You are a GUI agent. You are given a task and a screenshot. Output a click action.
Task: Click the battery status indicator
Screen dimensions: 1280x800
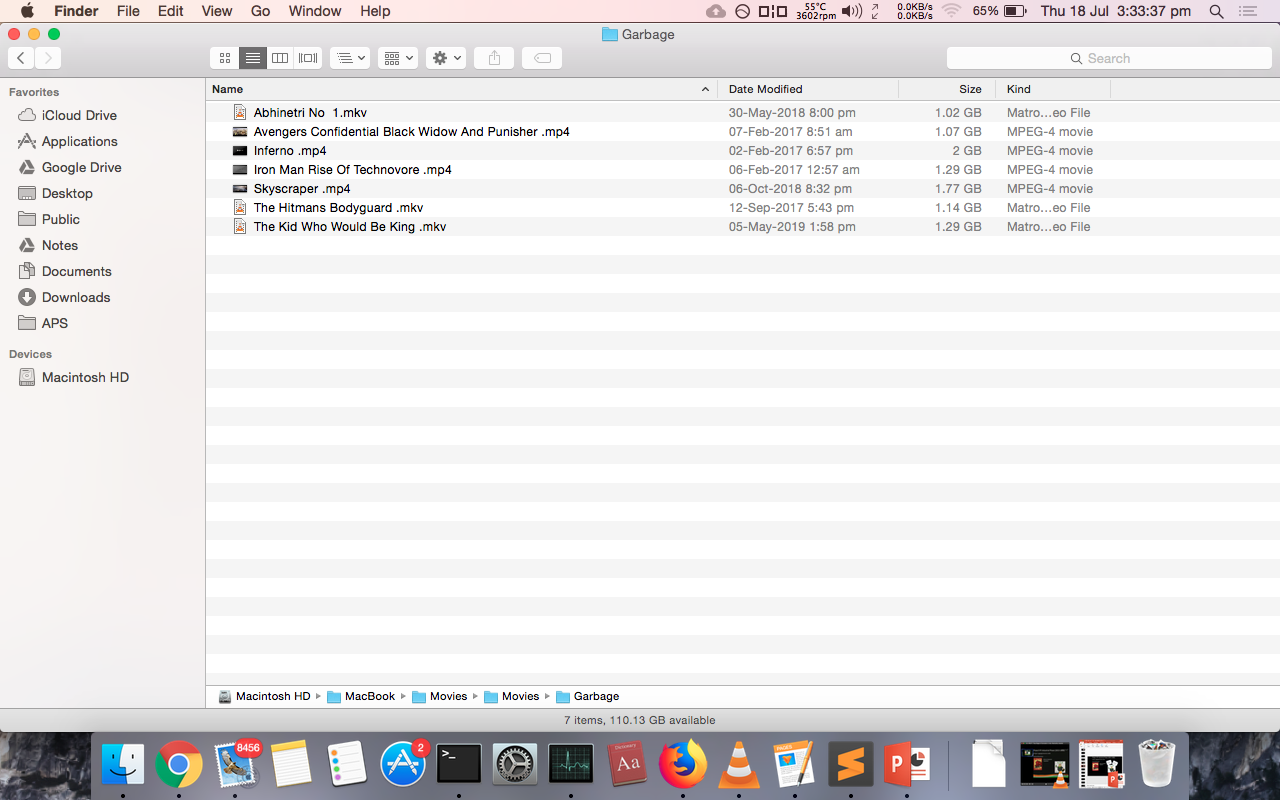[1000, 11]
